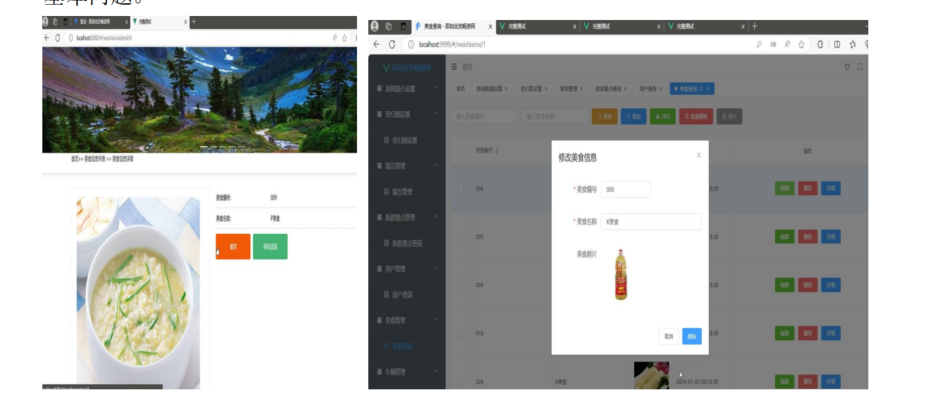
Task: Open 用户查询 in the sidebar
Action: (407, 294)
